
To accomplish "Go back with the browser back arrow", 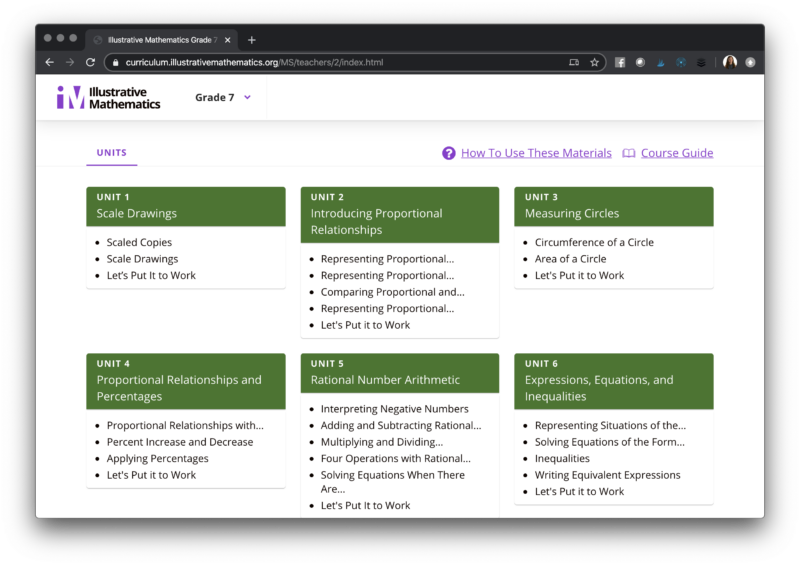I will pyautogui.click(x=50, y=62).
